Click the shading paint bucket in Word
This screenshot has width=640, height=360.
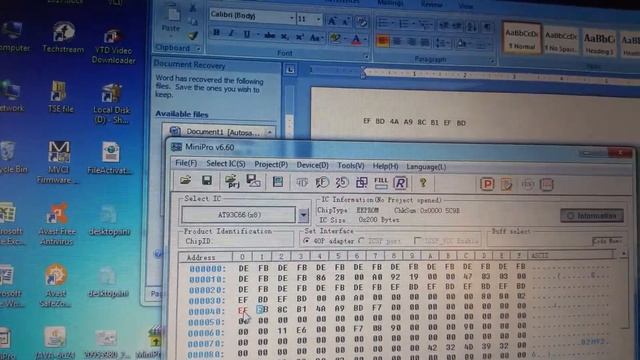coord(462,44)
